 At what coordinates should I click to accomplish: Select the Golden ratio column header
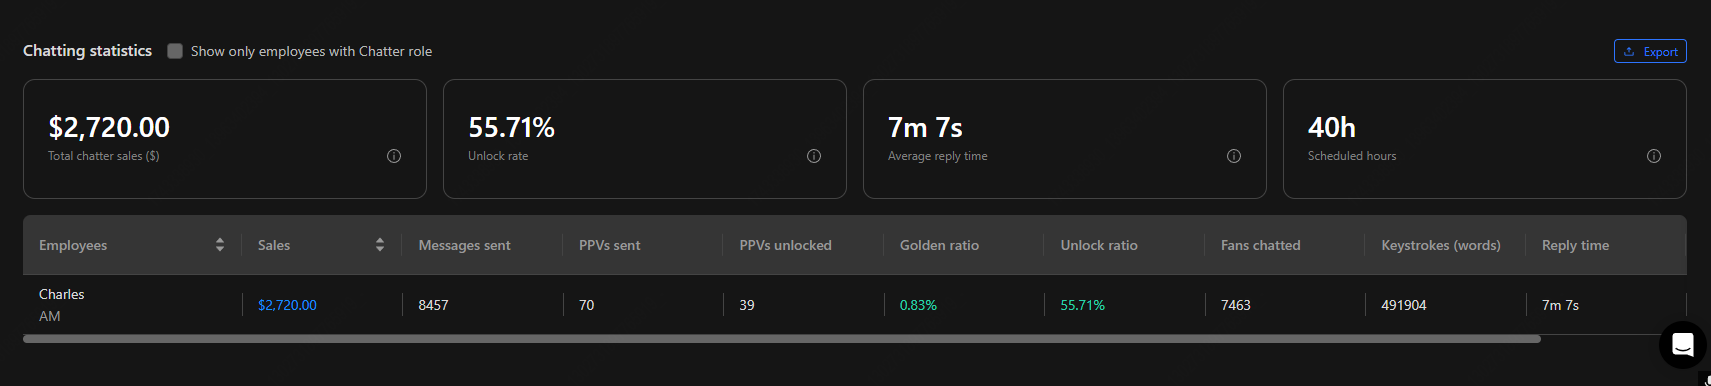pyautogui.click(x=939, y=245)
